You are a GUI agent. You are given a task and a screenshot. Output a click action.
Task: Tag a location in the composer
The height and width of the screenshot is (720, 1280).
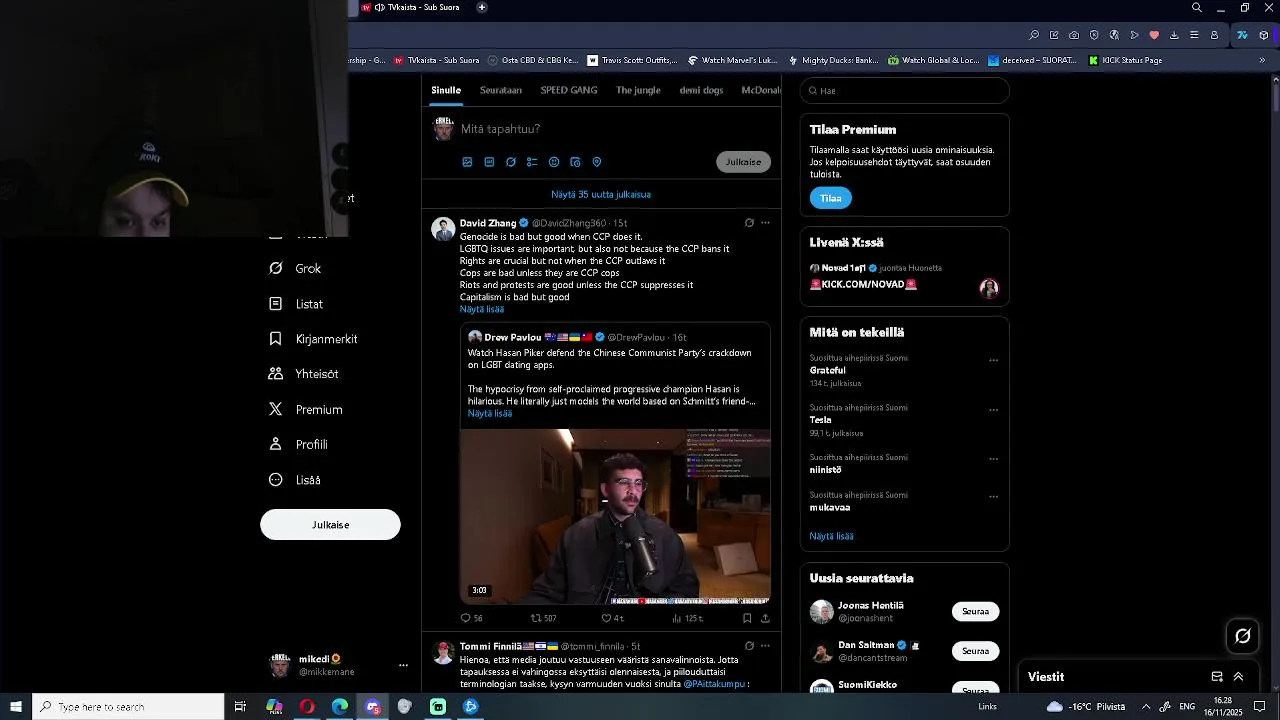point(597,162)
